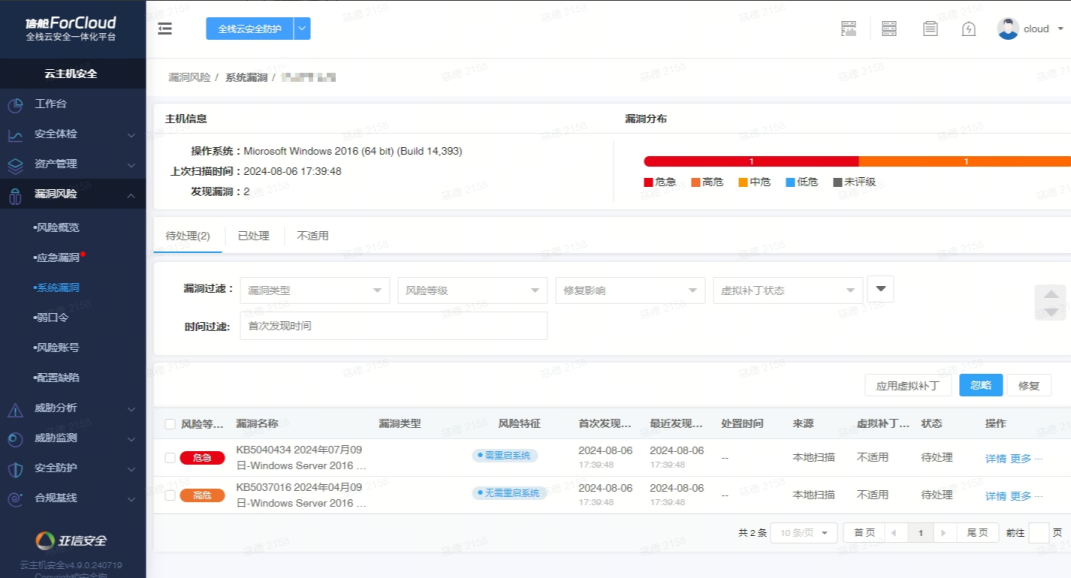Click the 首次发现时间 time filter field
Screen dimensions: 1071x578
coord(393,326)
